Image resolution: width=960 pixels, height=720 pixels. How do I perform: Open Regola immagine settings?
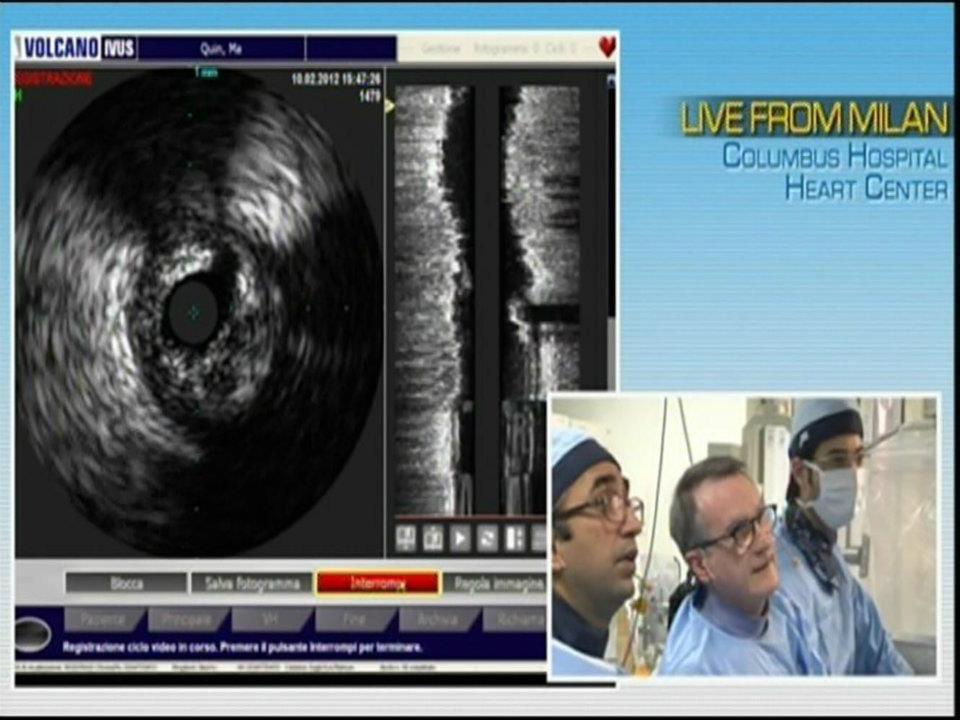496,583
